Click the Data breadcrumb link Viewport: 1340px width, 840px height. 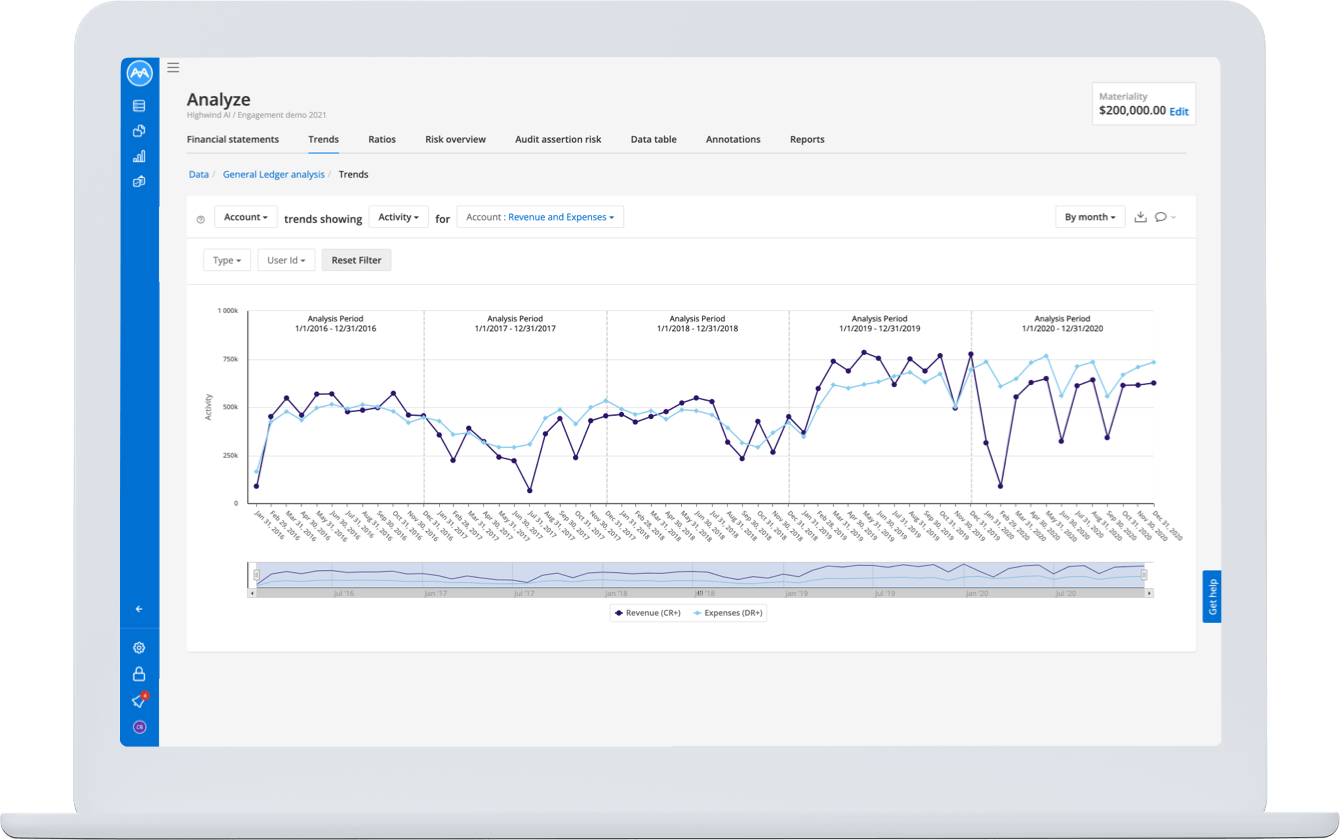(x=199, y=174)
